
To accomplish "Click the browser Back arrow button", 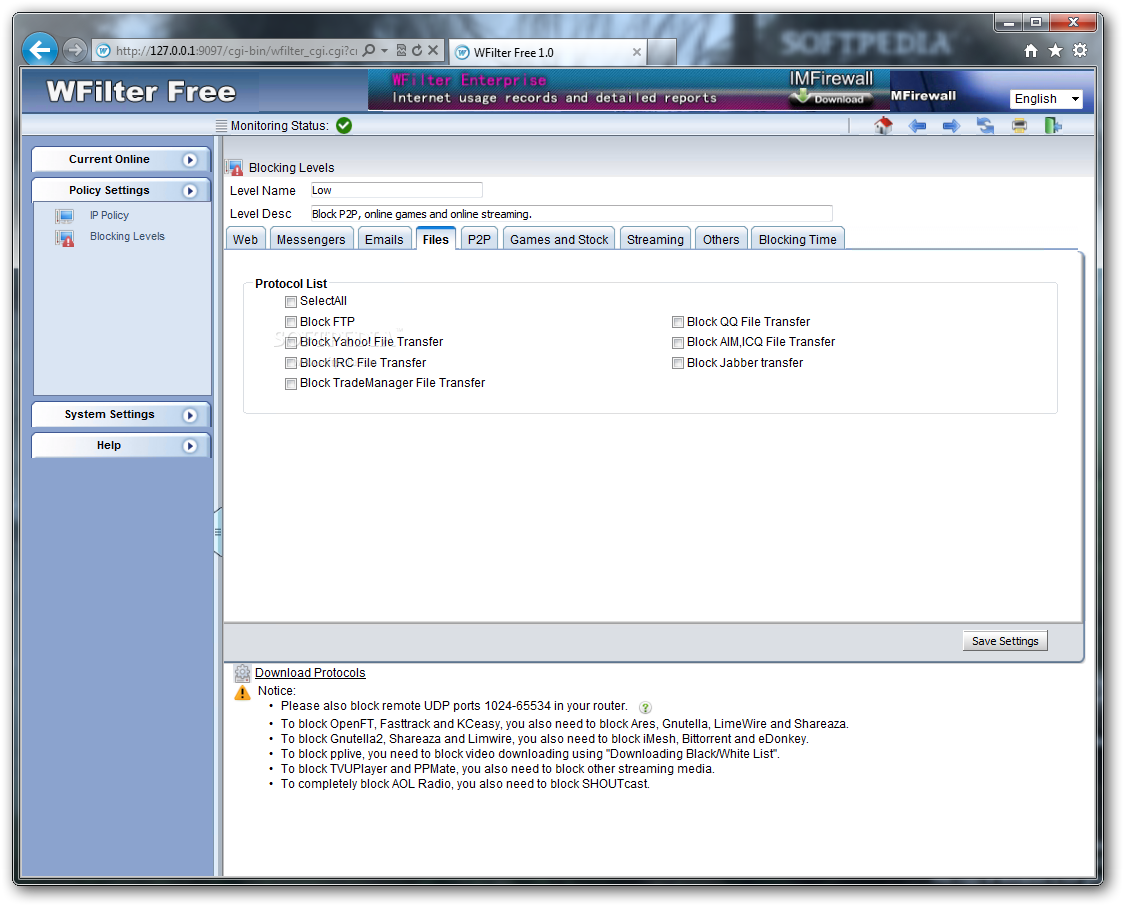I will (39, 50).
